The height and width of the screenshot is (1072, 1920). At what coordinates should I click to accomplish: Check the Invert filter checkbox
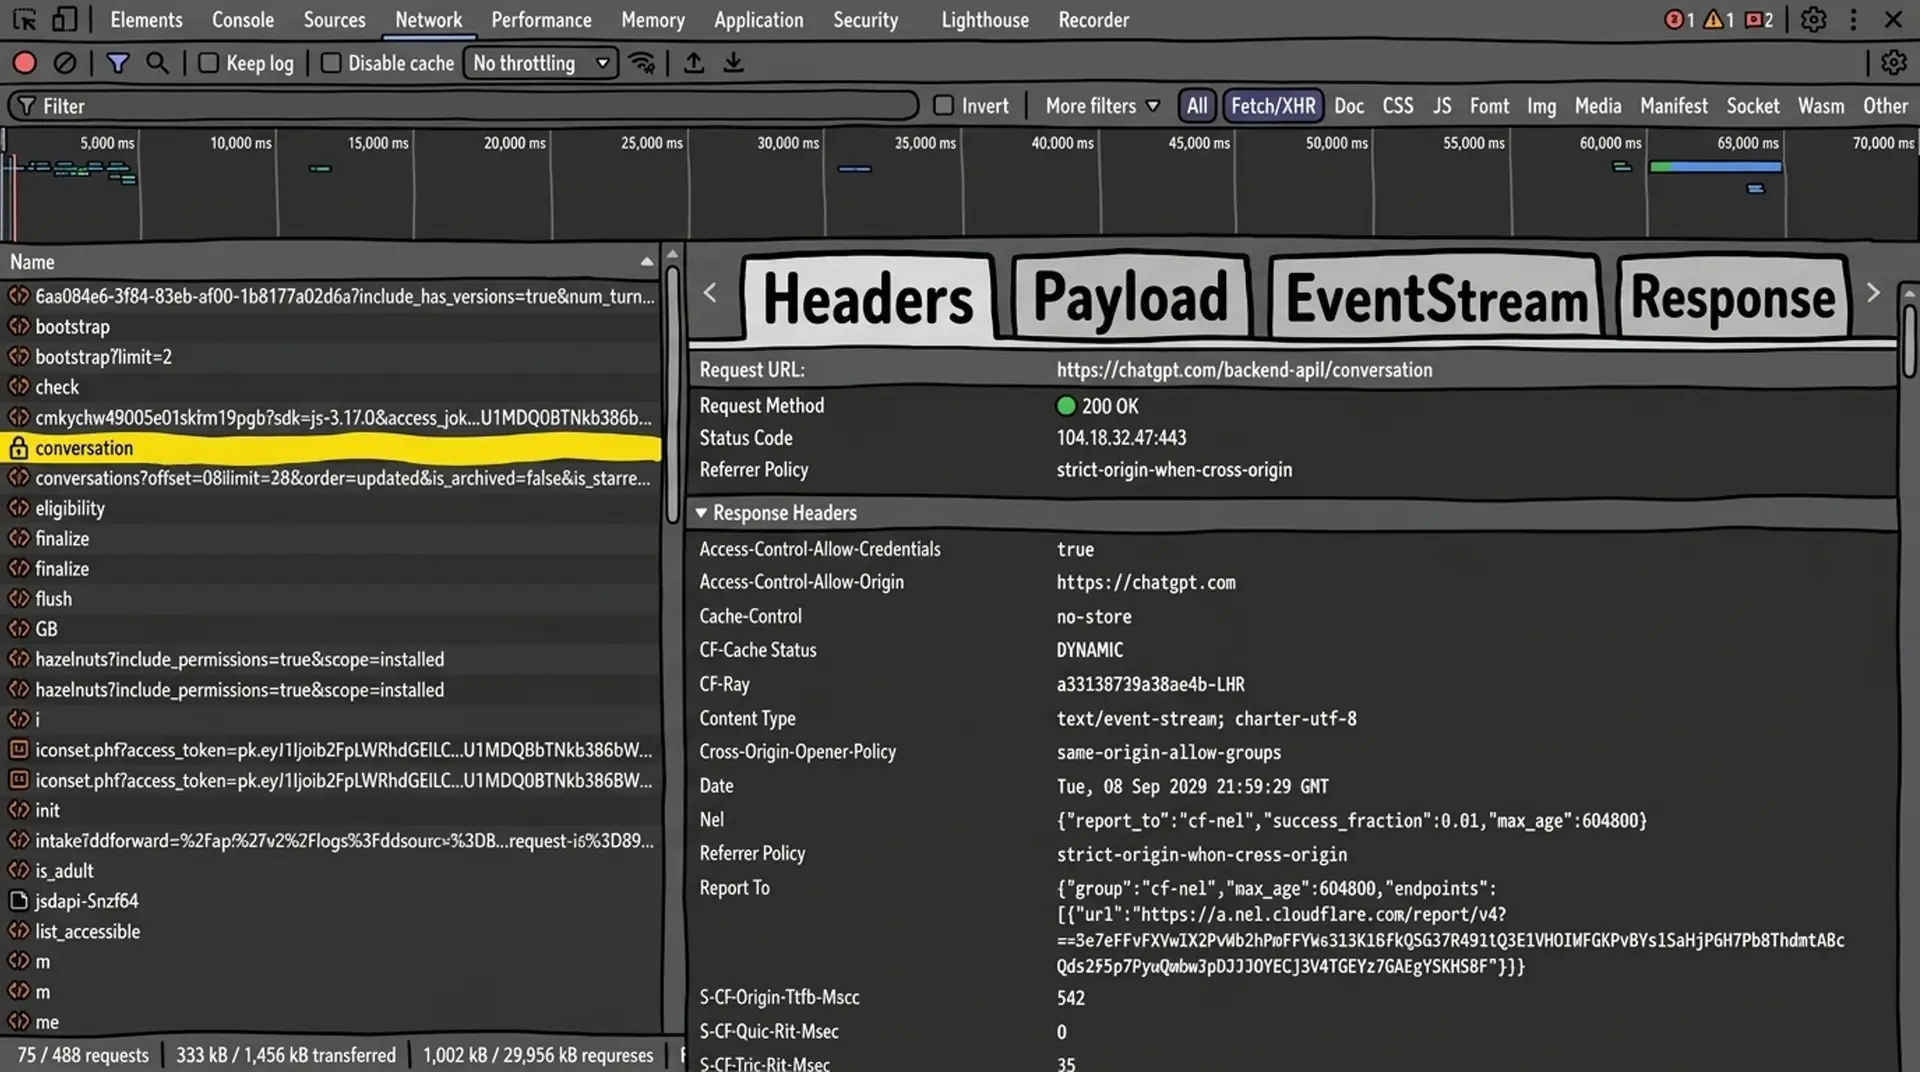943,105
